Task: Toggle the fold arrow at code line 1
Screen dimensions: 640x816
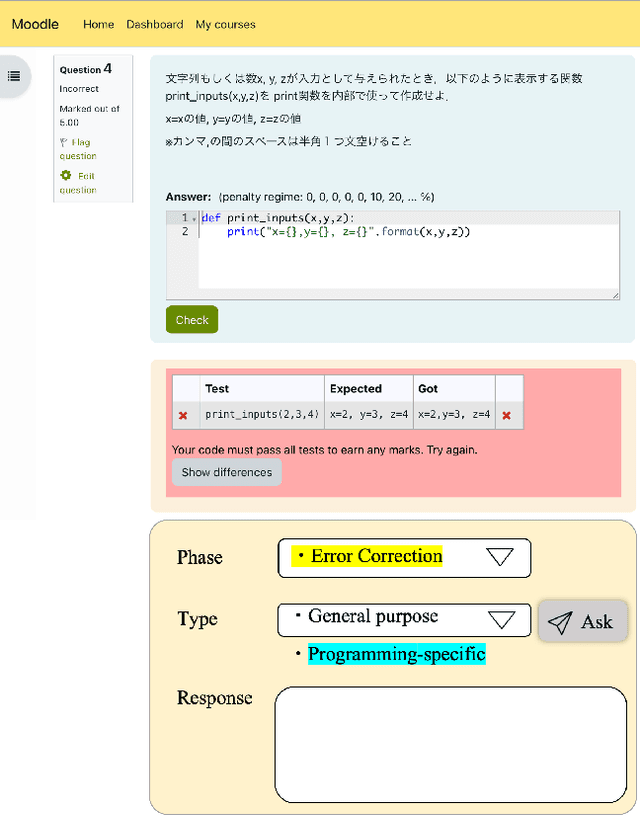Action: (194, 219)
